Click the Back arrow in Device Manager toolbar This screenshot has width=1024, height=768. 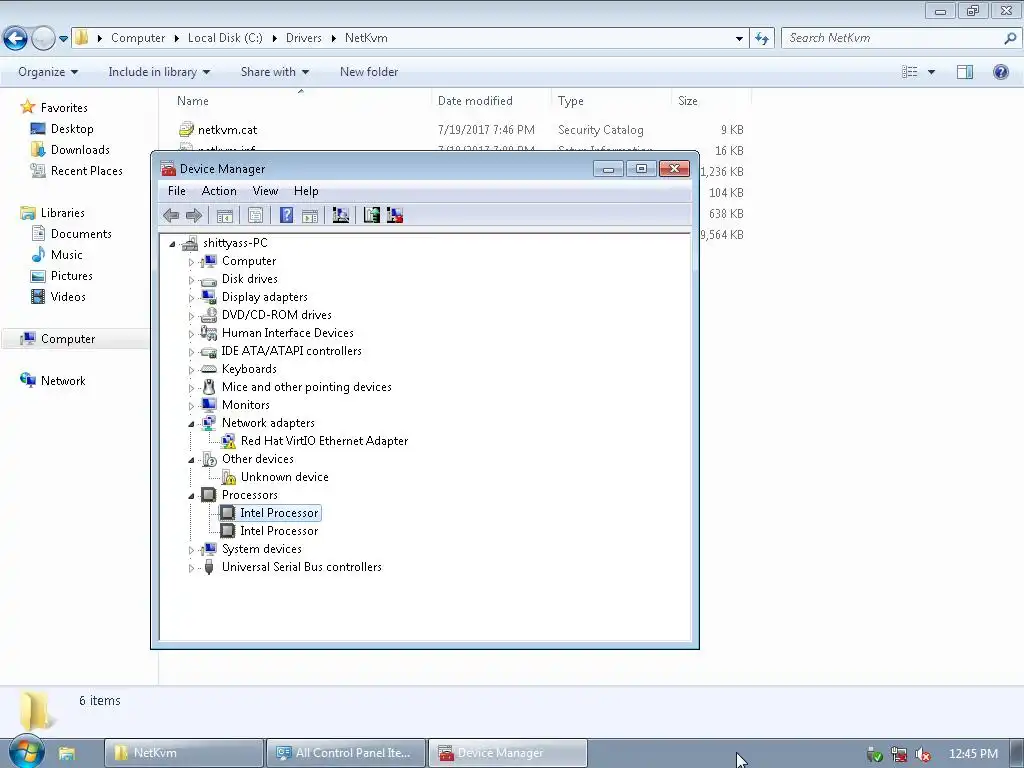coord(171,215)
